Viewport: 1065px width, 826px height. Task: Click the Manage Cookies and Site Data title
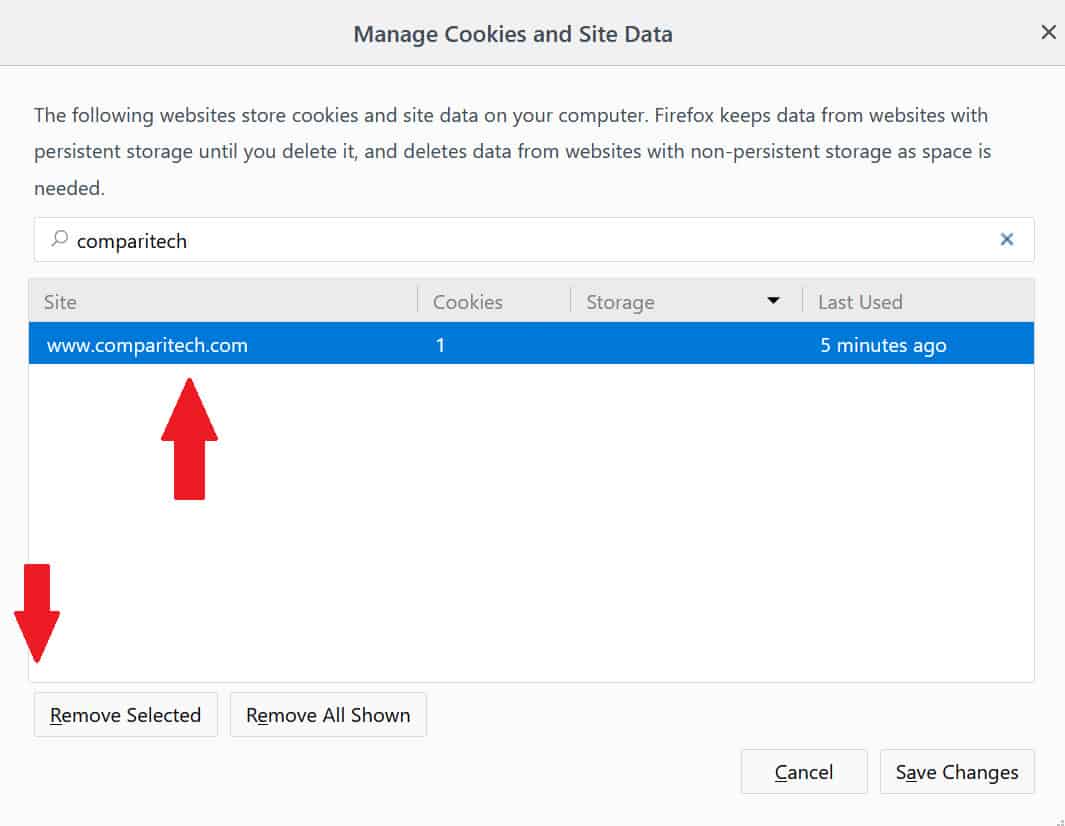(x=513, y=34)
